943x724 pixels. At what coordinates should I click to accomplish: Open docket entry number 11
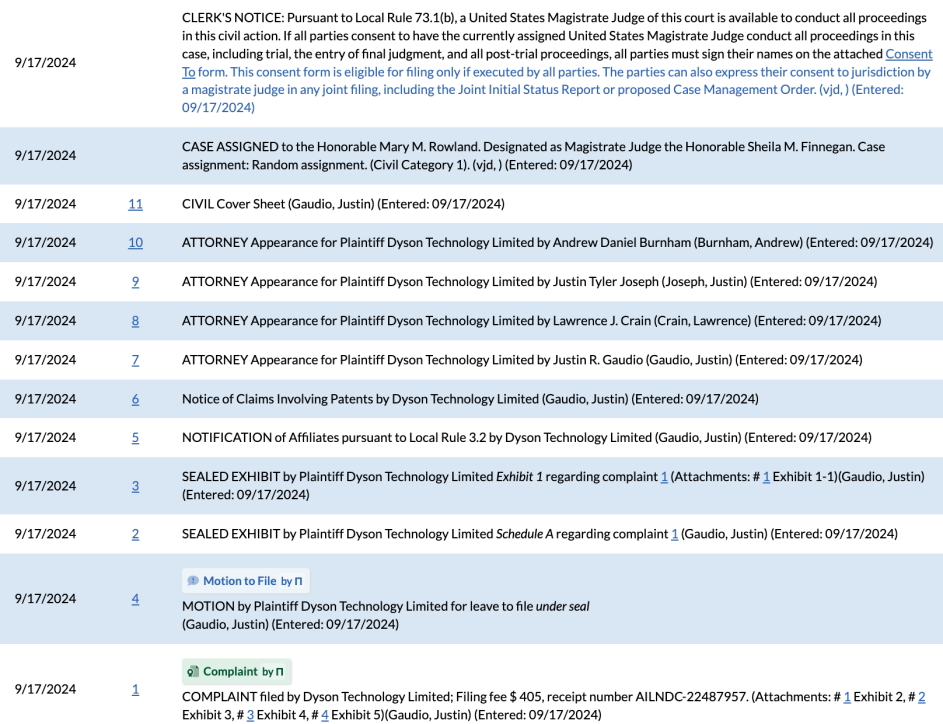tap(135, 204)
